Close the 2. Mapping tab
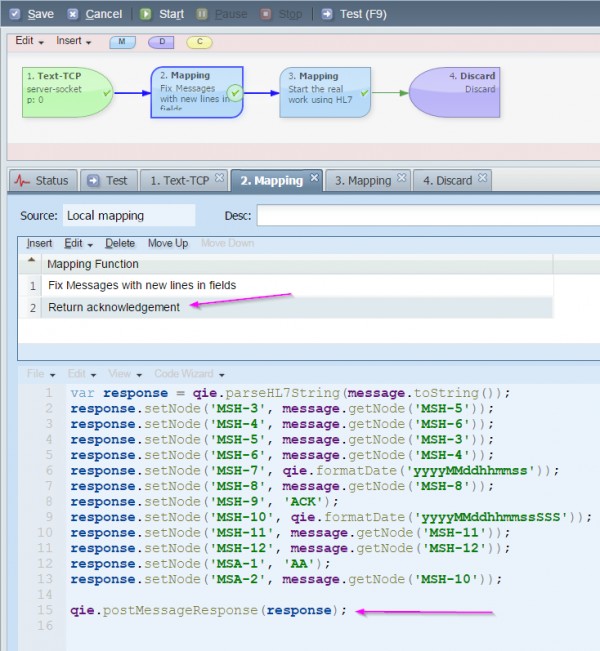The image size is (600, 651). [313, 179]
